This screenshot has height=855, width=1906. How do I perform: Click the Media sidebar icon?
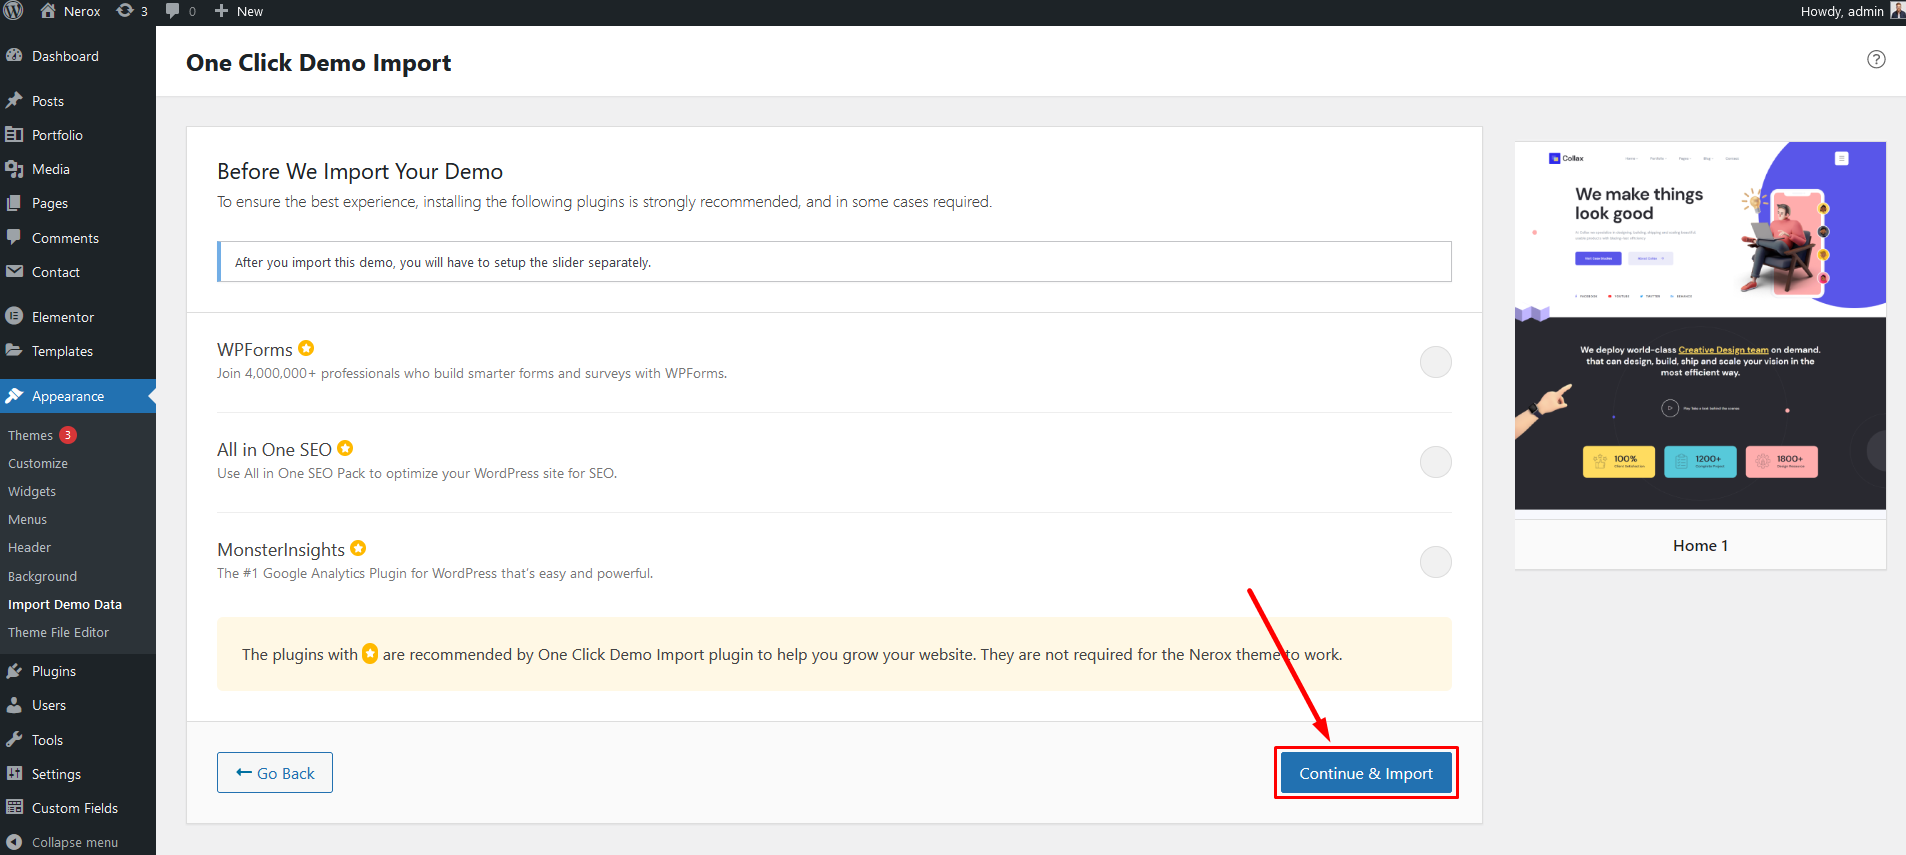pos(14,169)
